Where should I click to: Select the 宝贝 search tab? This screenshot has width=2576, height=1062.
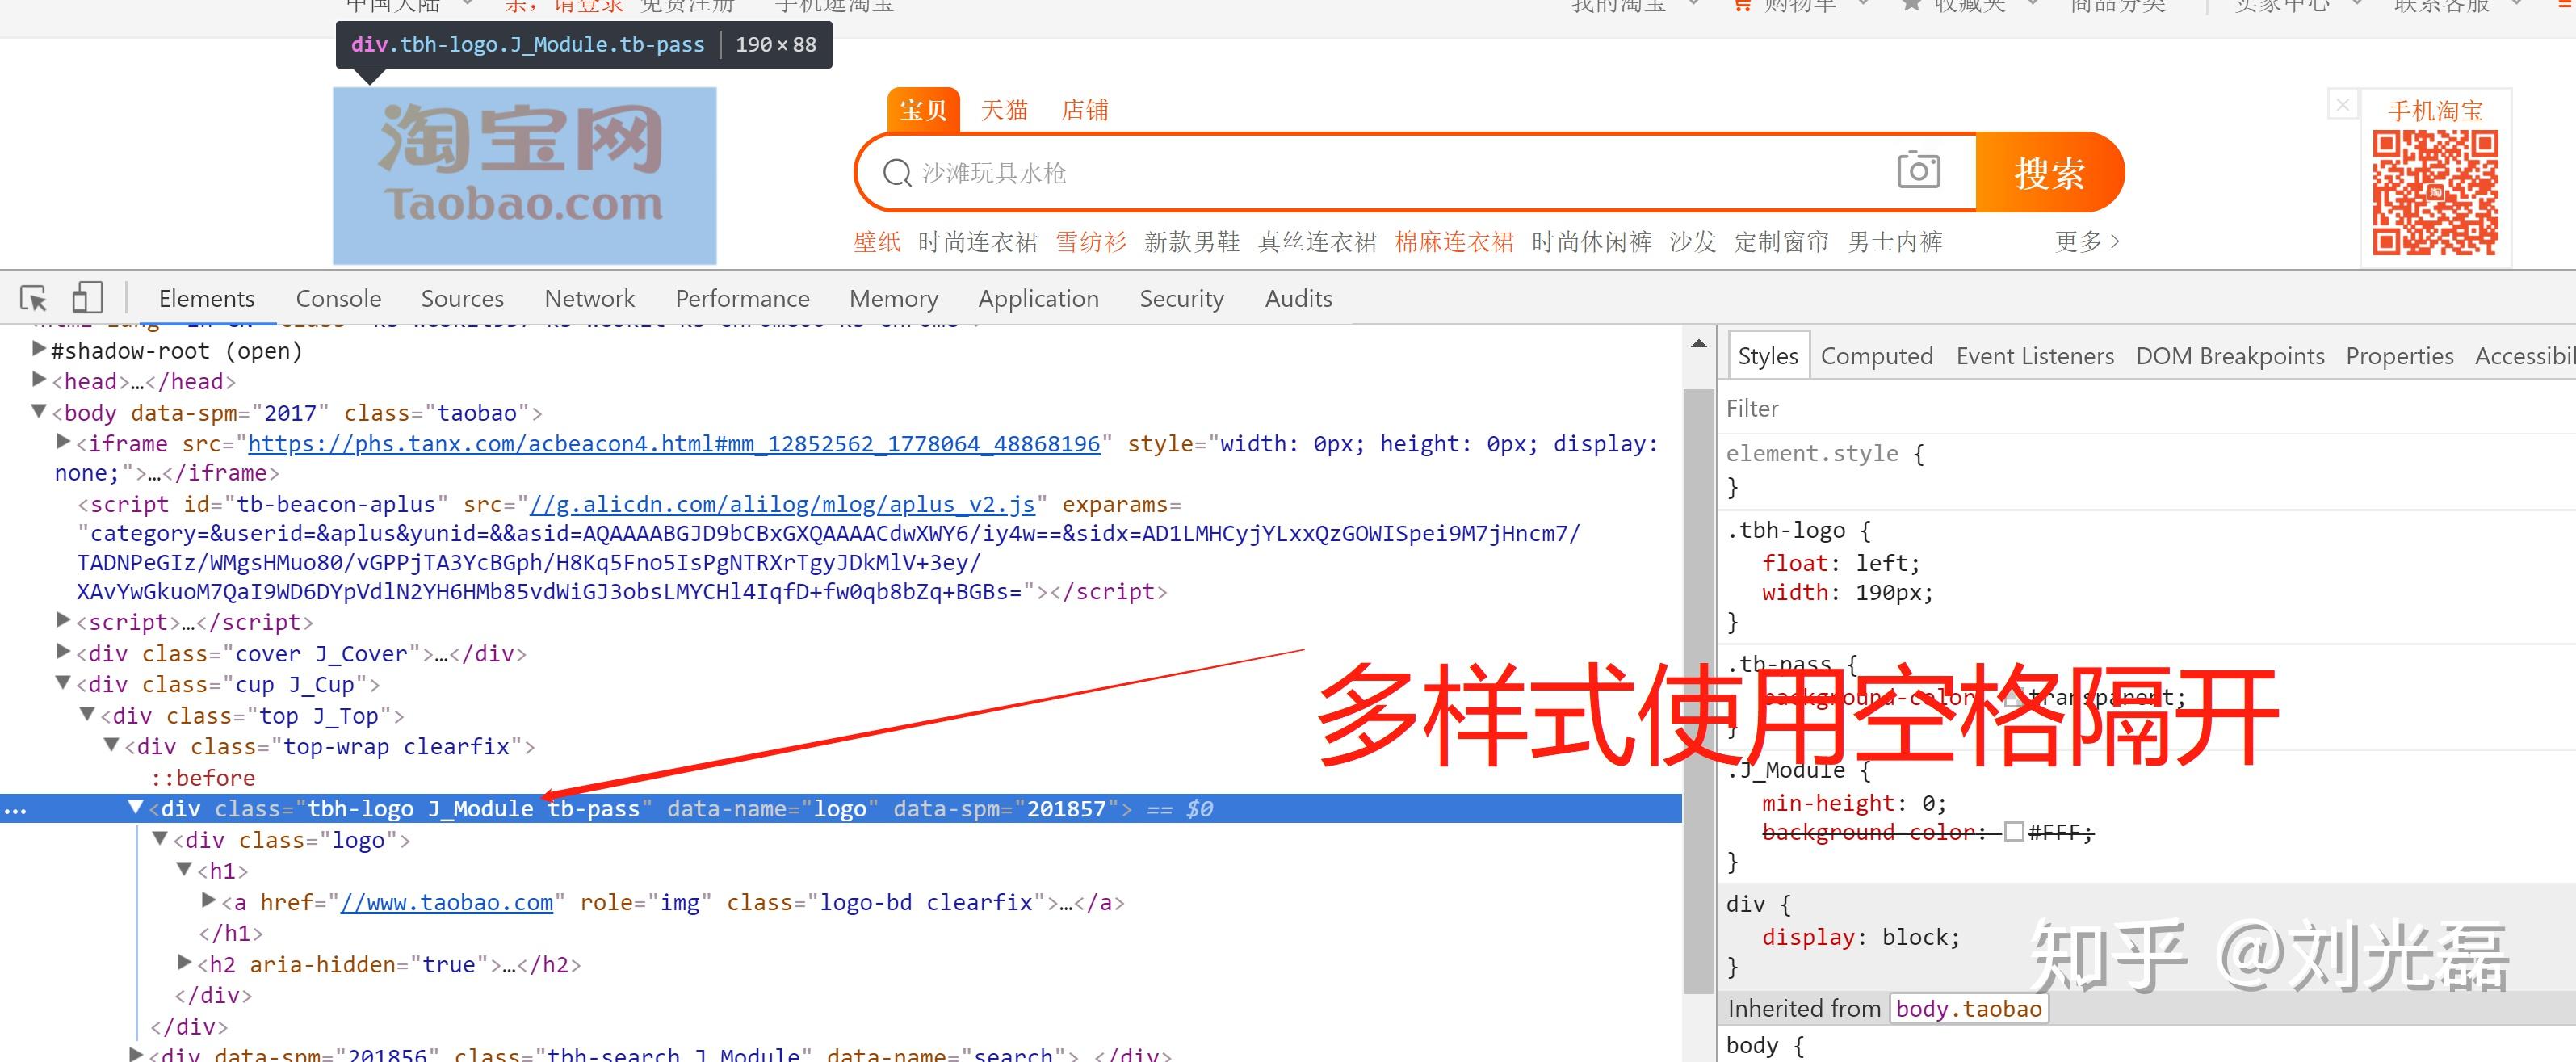click(x=923, y=110)
